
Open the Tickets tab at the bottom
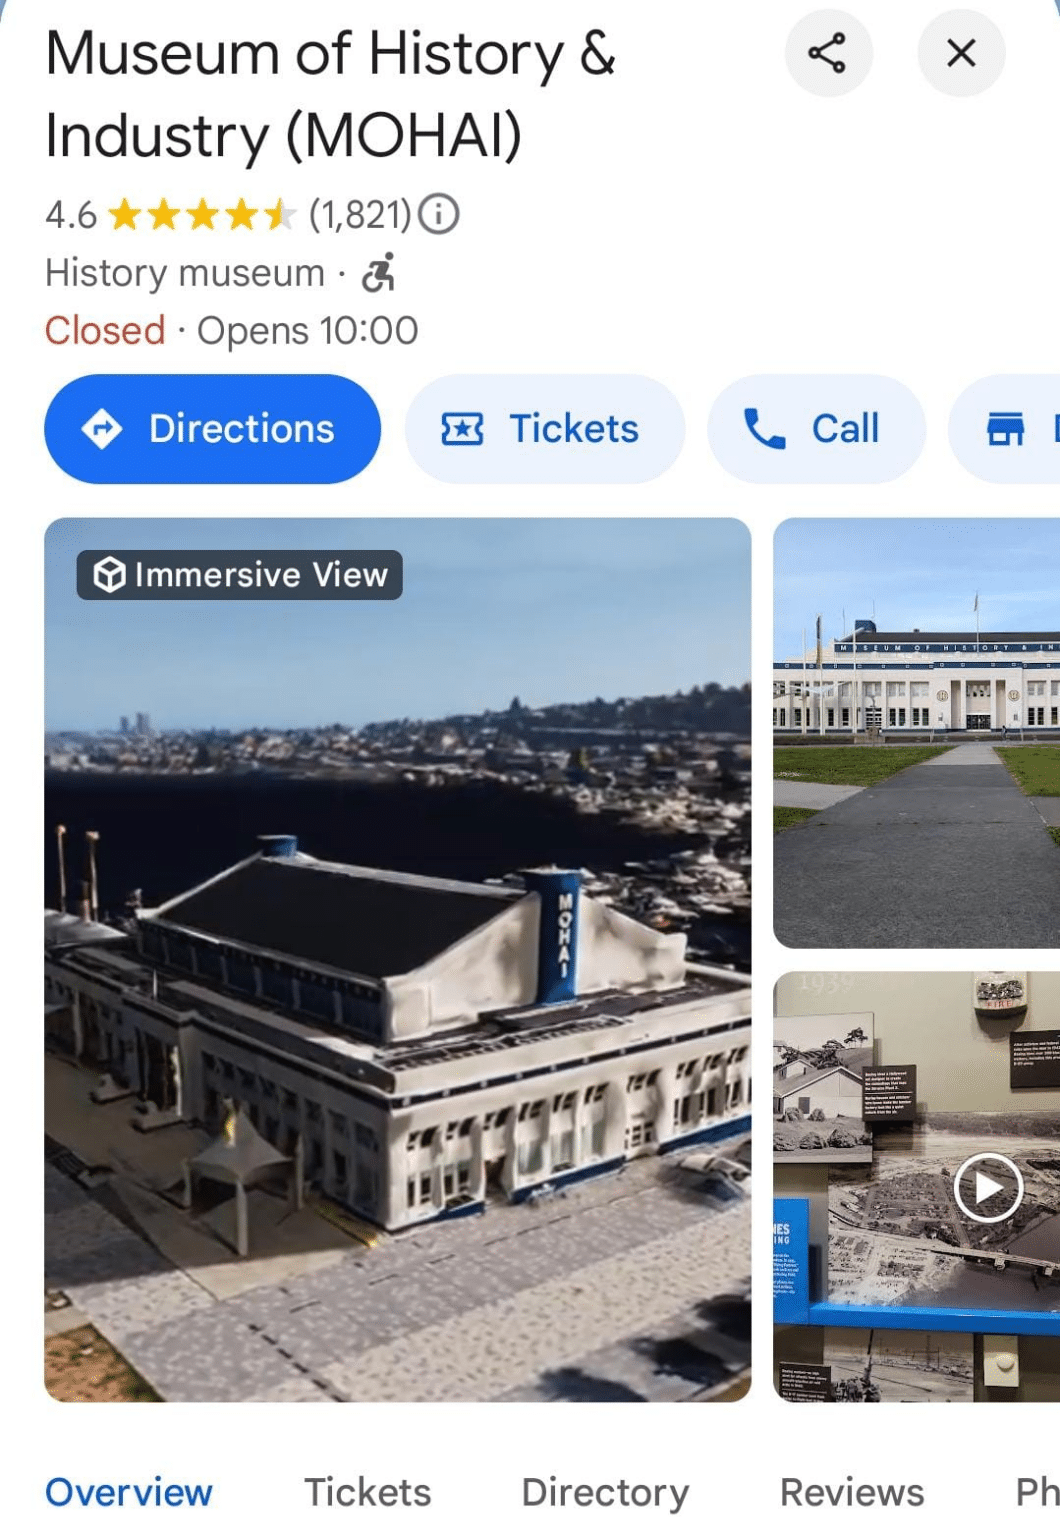(x=366, y=1492)
